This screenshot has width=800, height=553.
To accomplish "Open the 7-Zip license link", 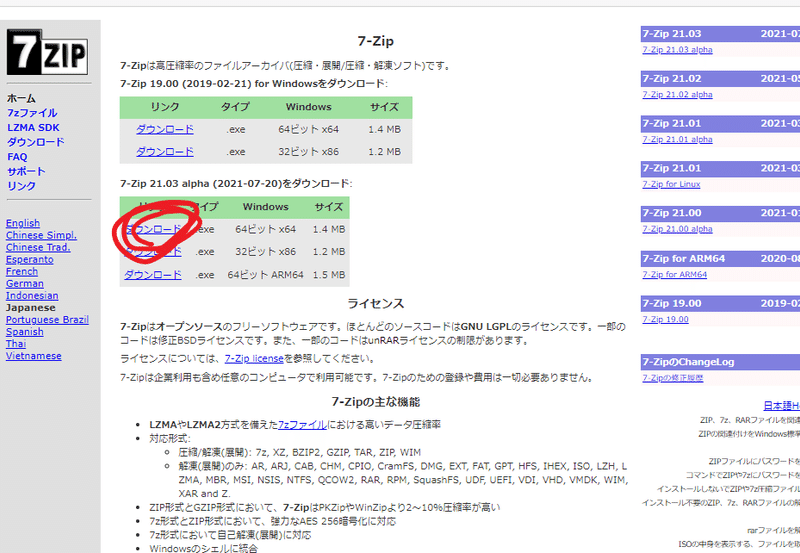I will (x=254, y=359).
